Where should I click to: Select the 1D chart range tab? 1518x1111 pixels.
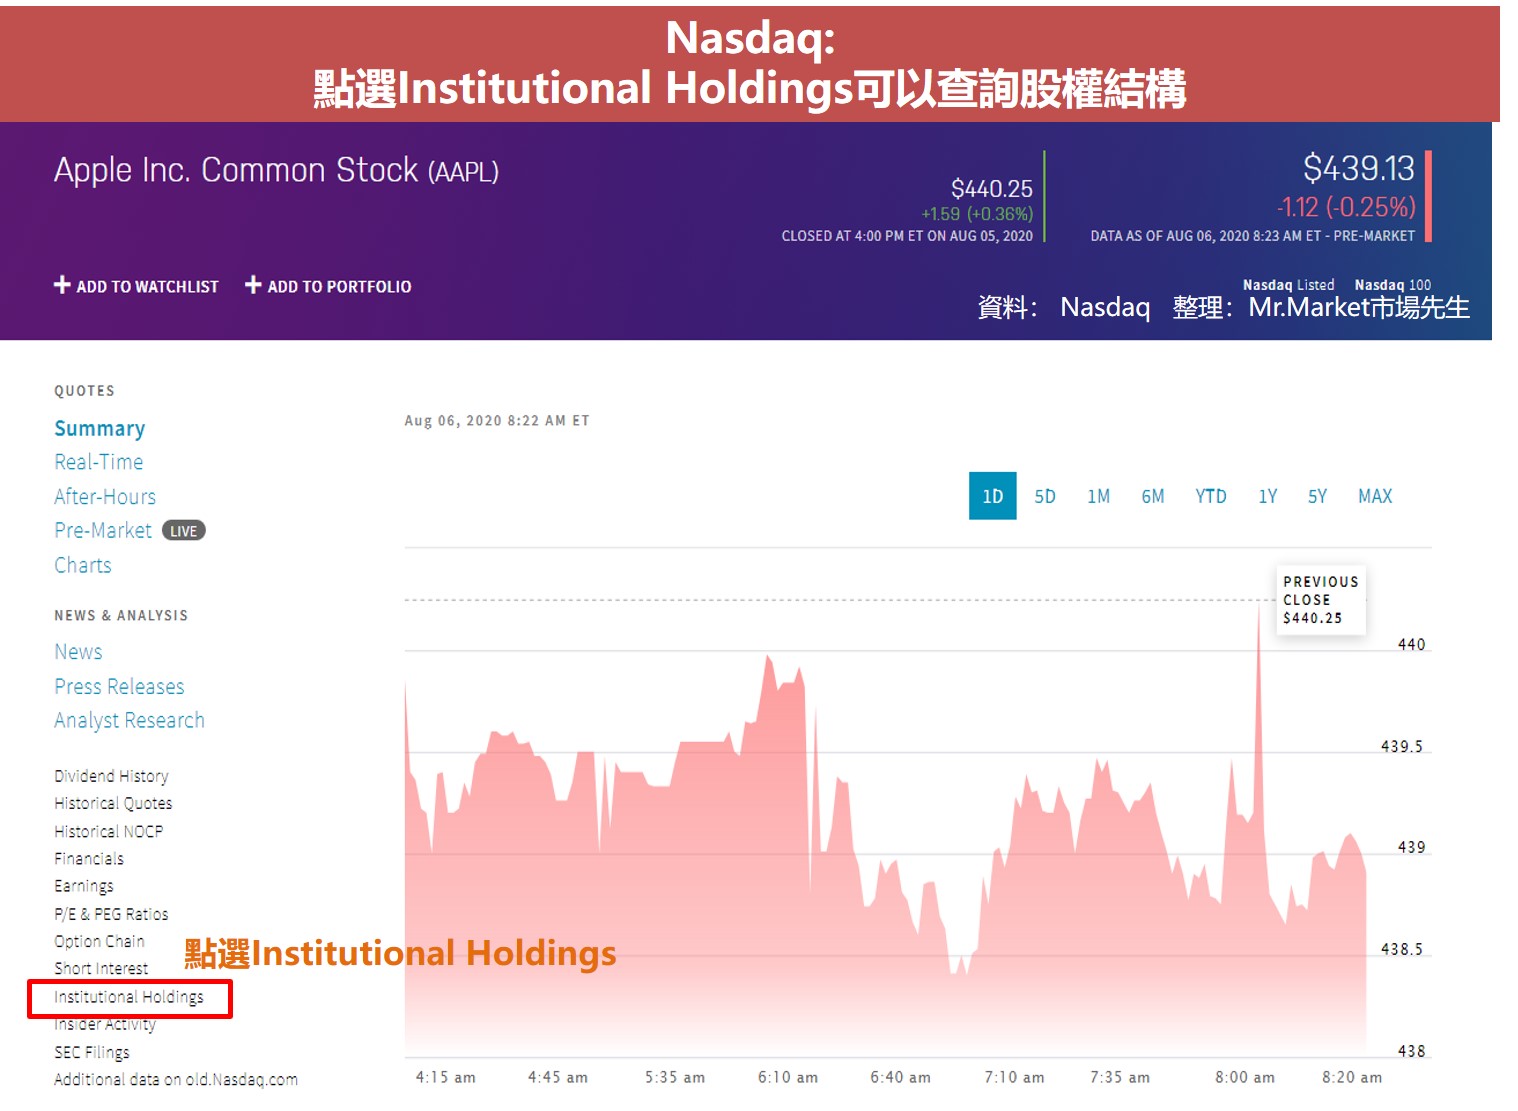click(992, 496)
